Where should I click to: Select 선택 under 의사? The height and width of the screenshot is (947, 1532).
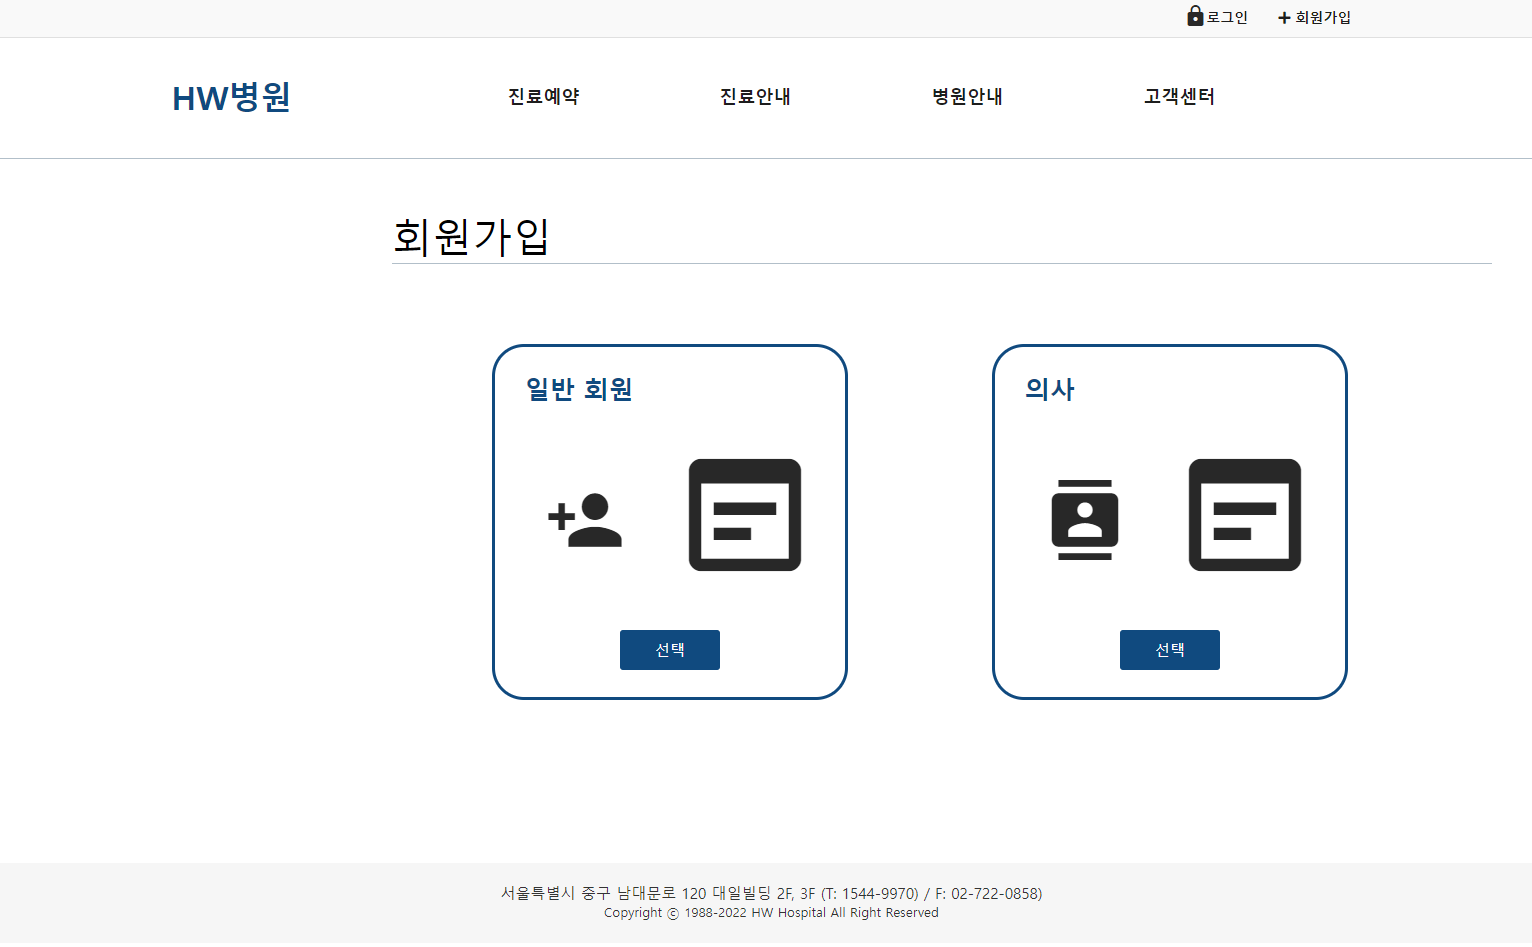coord(1169,649)
